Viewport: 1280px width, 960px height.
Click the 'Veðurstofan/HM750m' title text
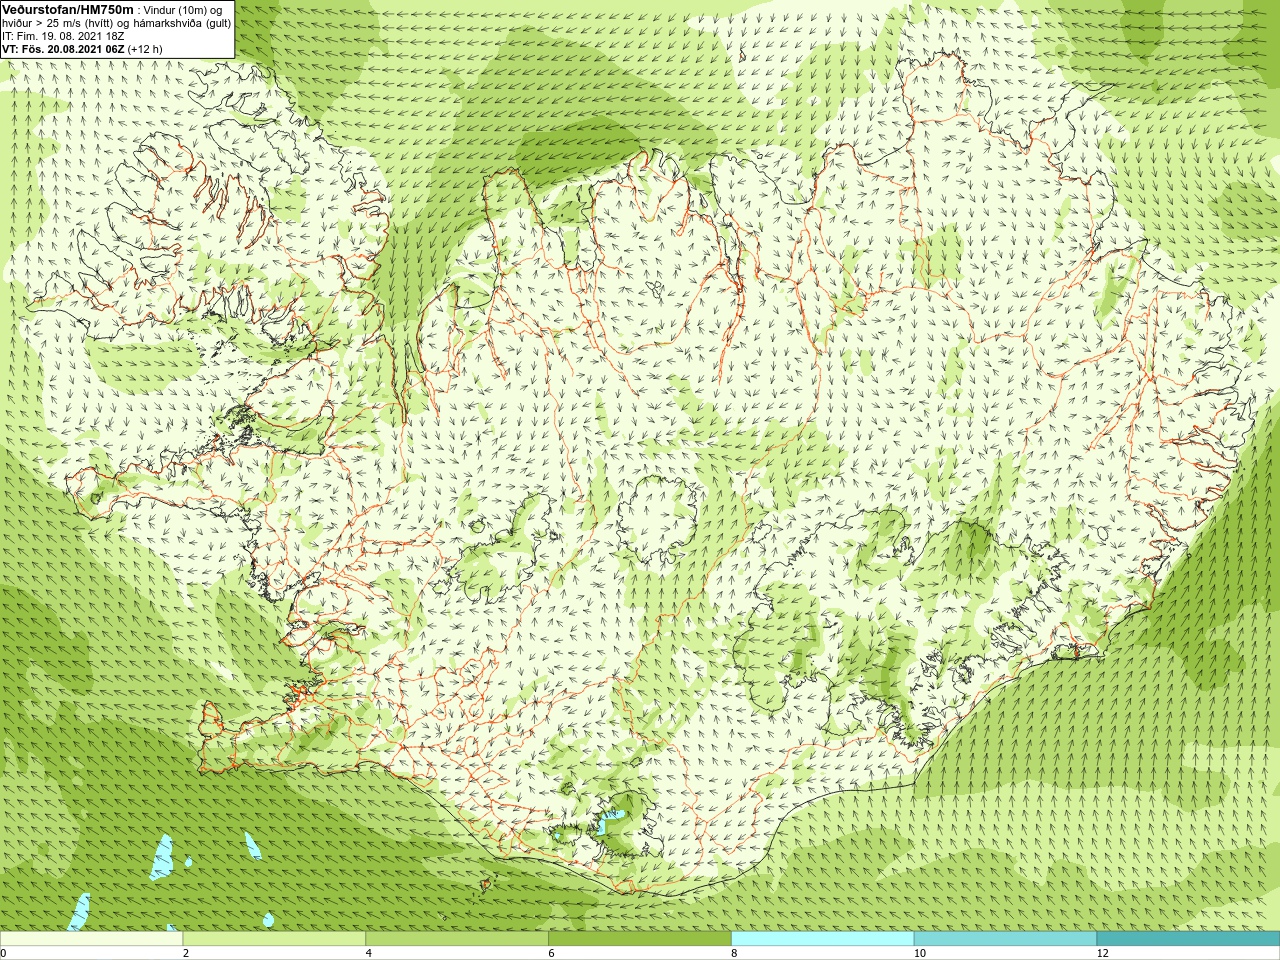(68, 9)
